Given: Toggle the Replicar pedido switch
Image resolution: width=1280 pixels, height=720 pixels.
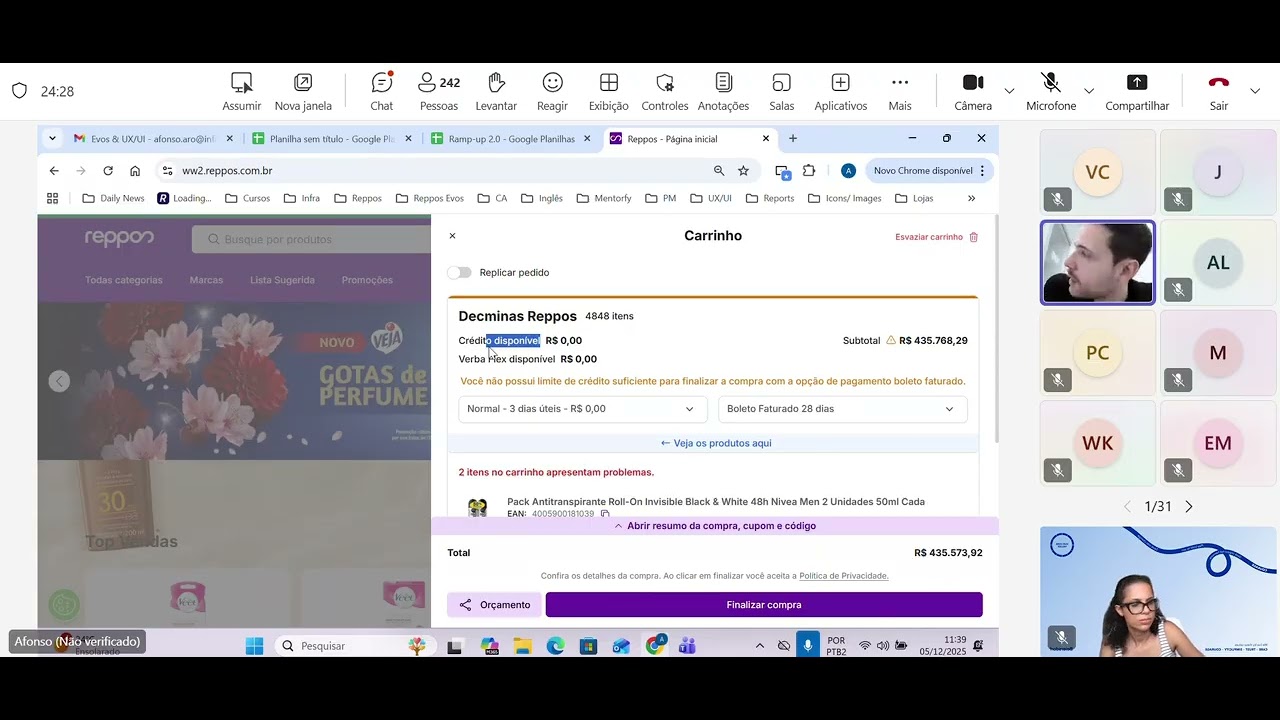Looking at the screenshot, I should [459, 272].
